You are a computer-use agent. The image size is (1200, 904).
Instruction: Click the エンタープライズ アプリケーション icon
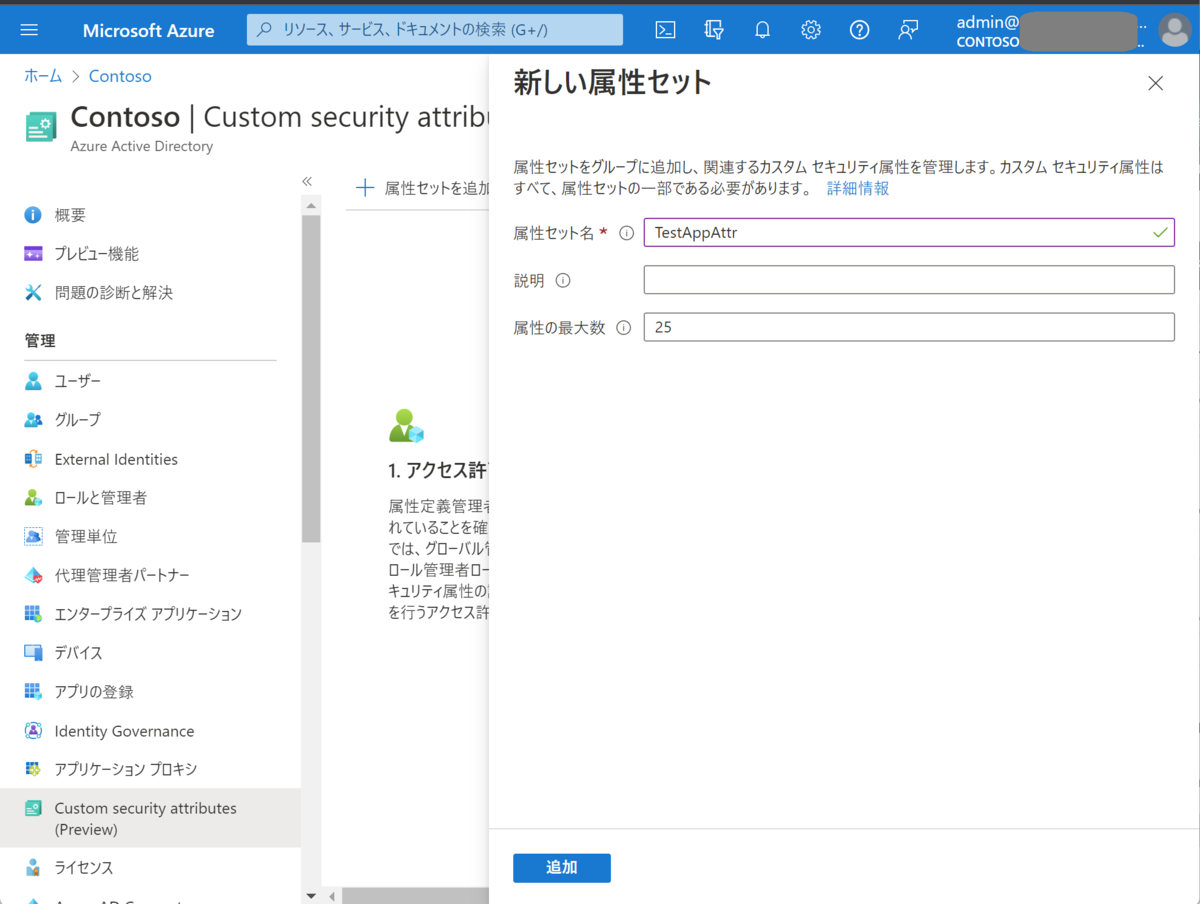[34, 614]
